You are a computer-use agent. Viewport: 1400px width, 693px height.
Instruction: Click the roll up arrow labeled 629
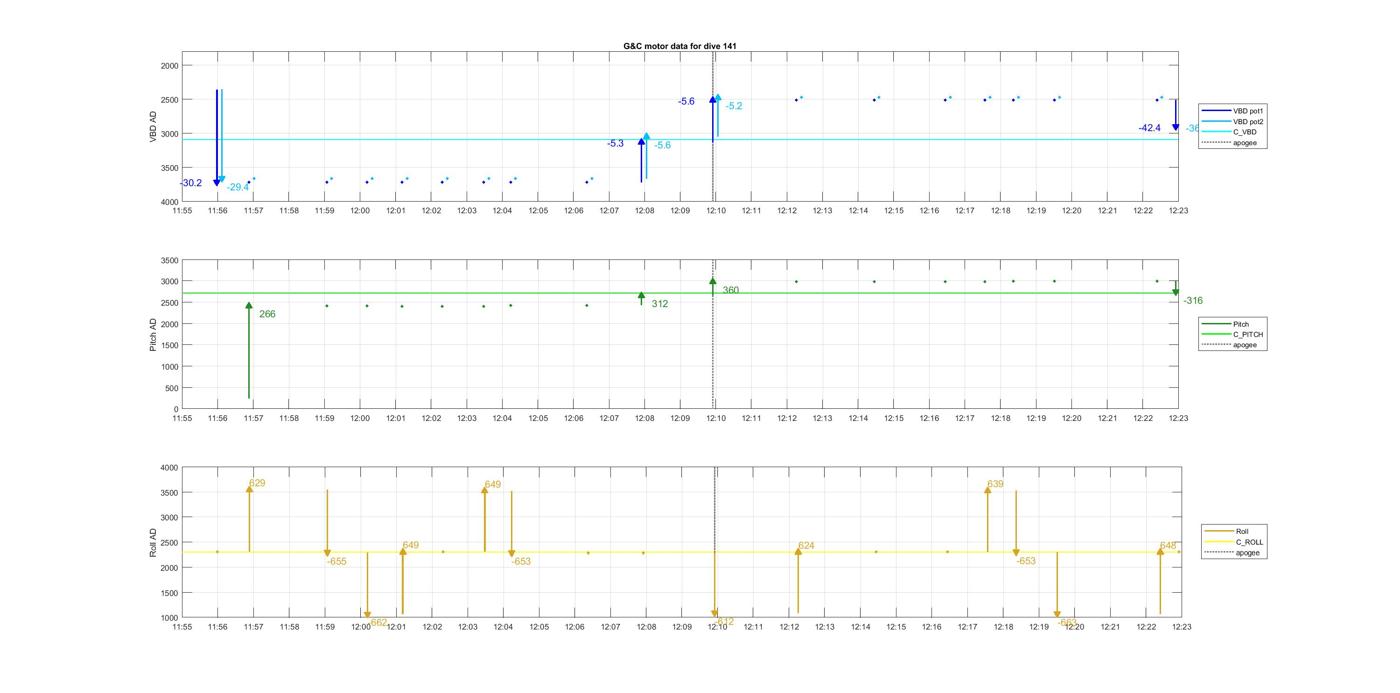point(249,519)
